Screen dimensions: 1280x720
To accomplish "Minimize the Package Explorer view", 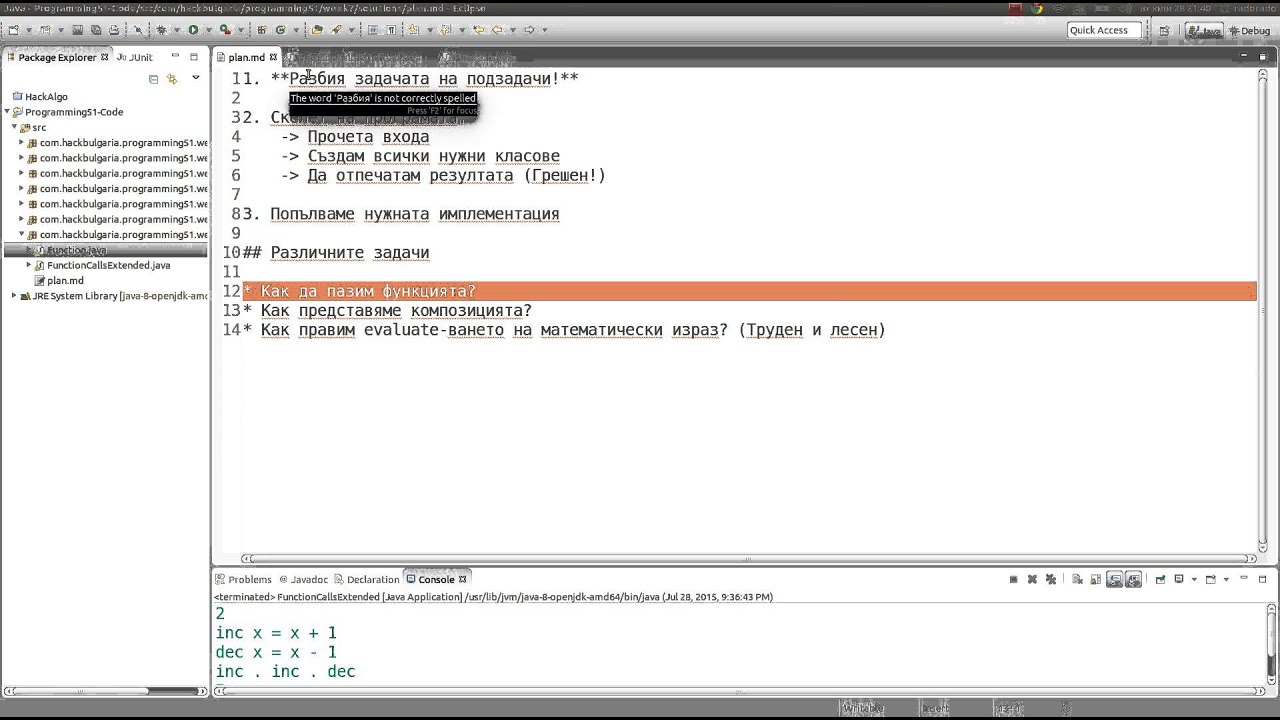I will pos(175,57).
